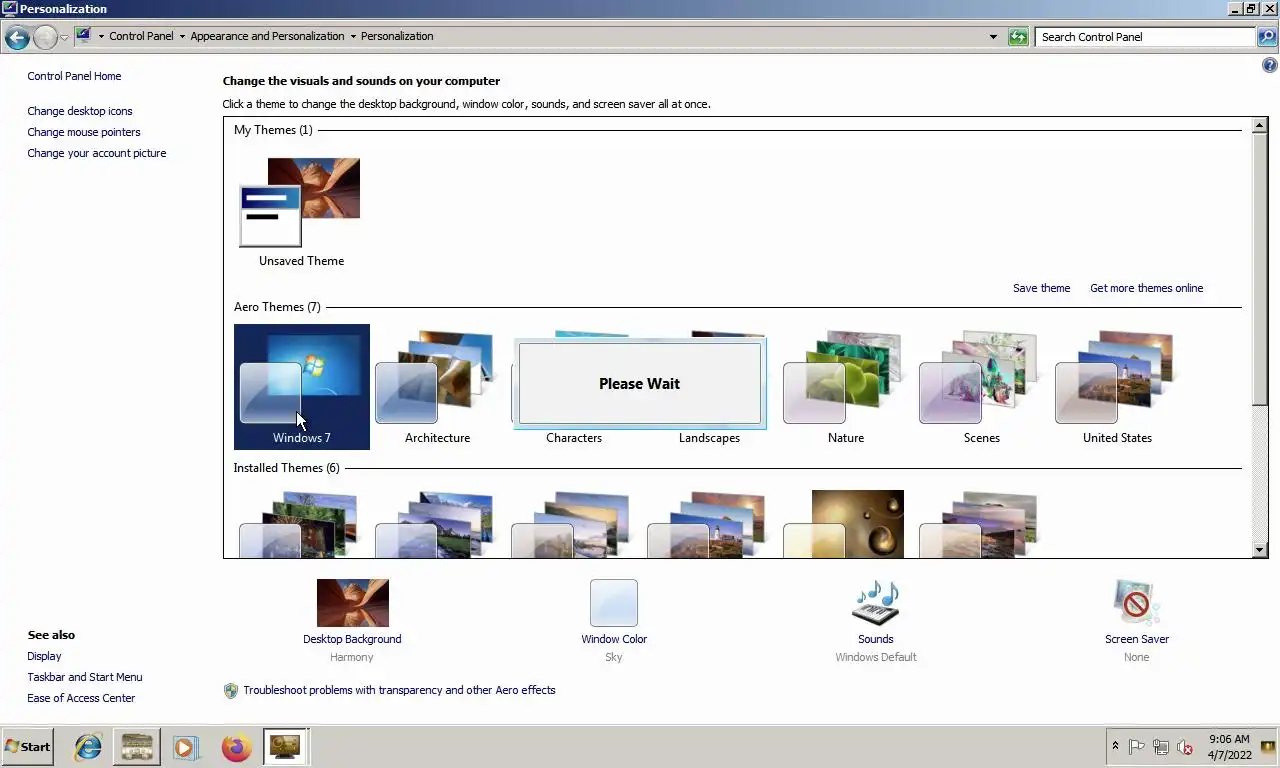1280x768 pixels.
Task: Open recent pages dropdown next to Forward
Action: pos(64,37)
